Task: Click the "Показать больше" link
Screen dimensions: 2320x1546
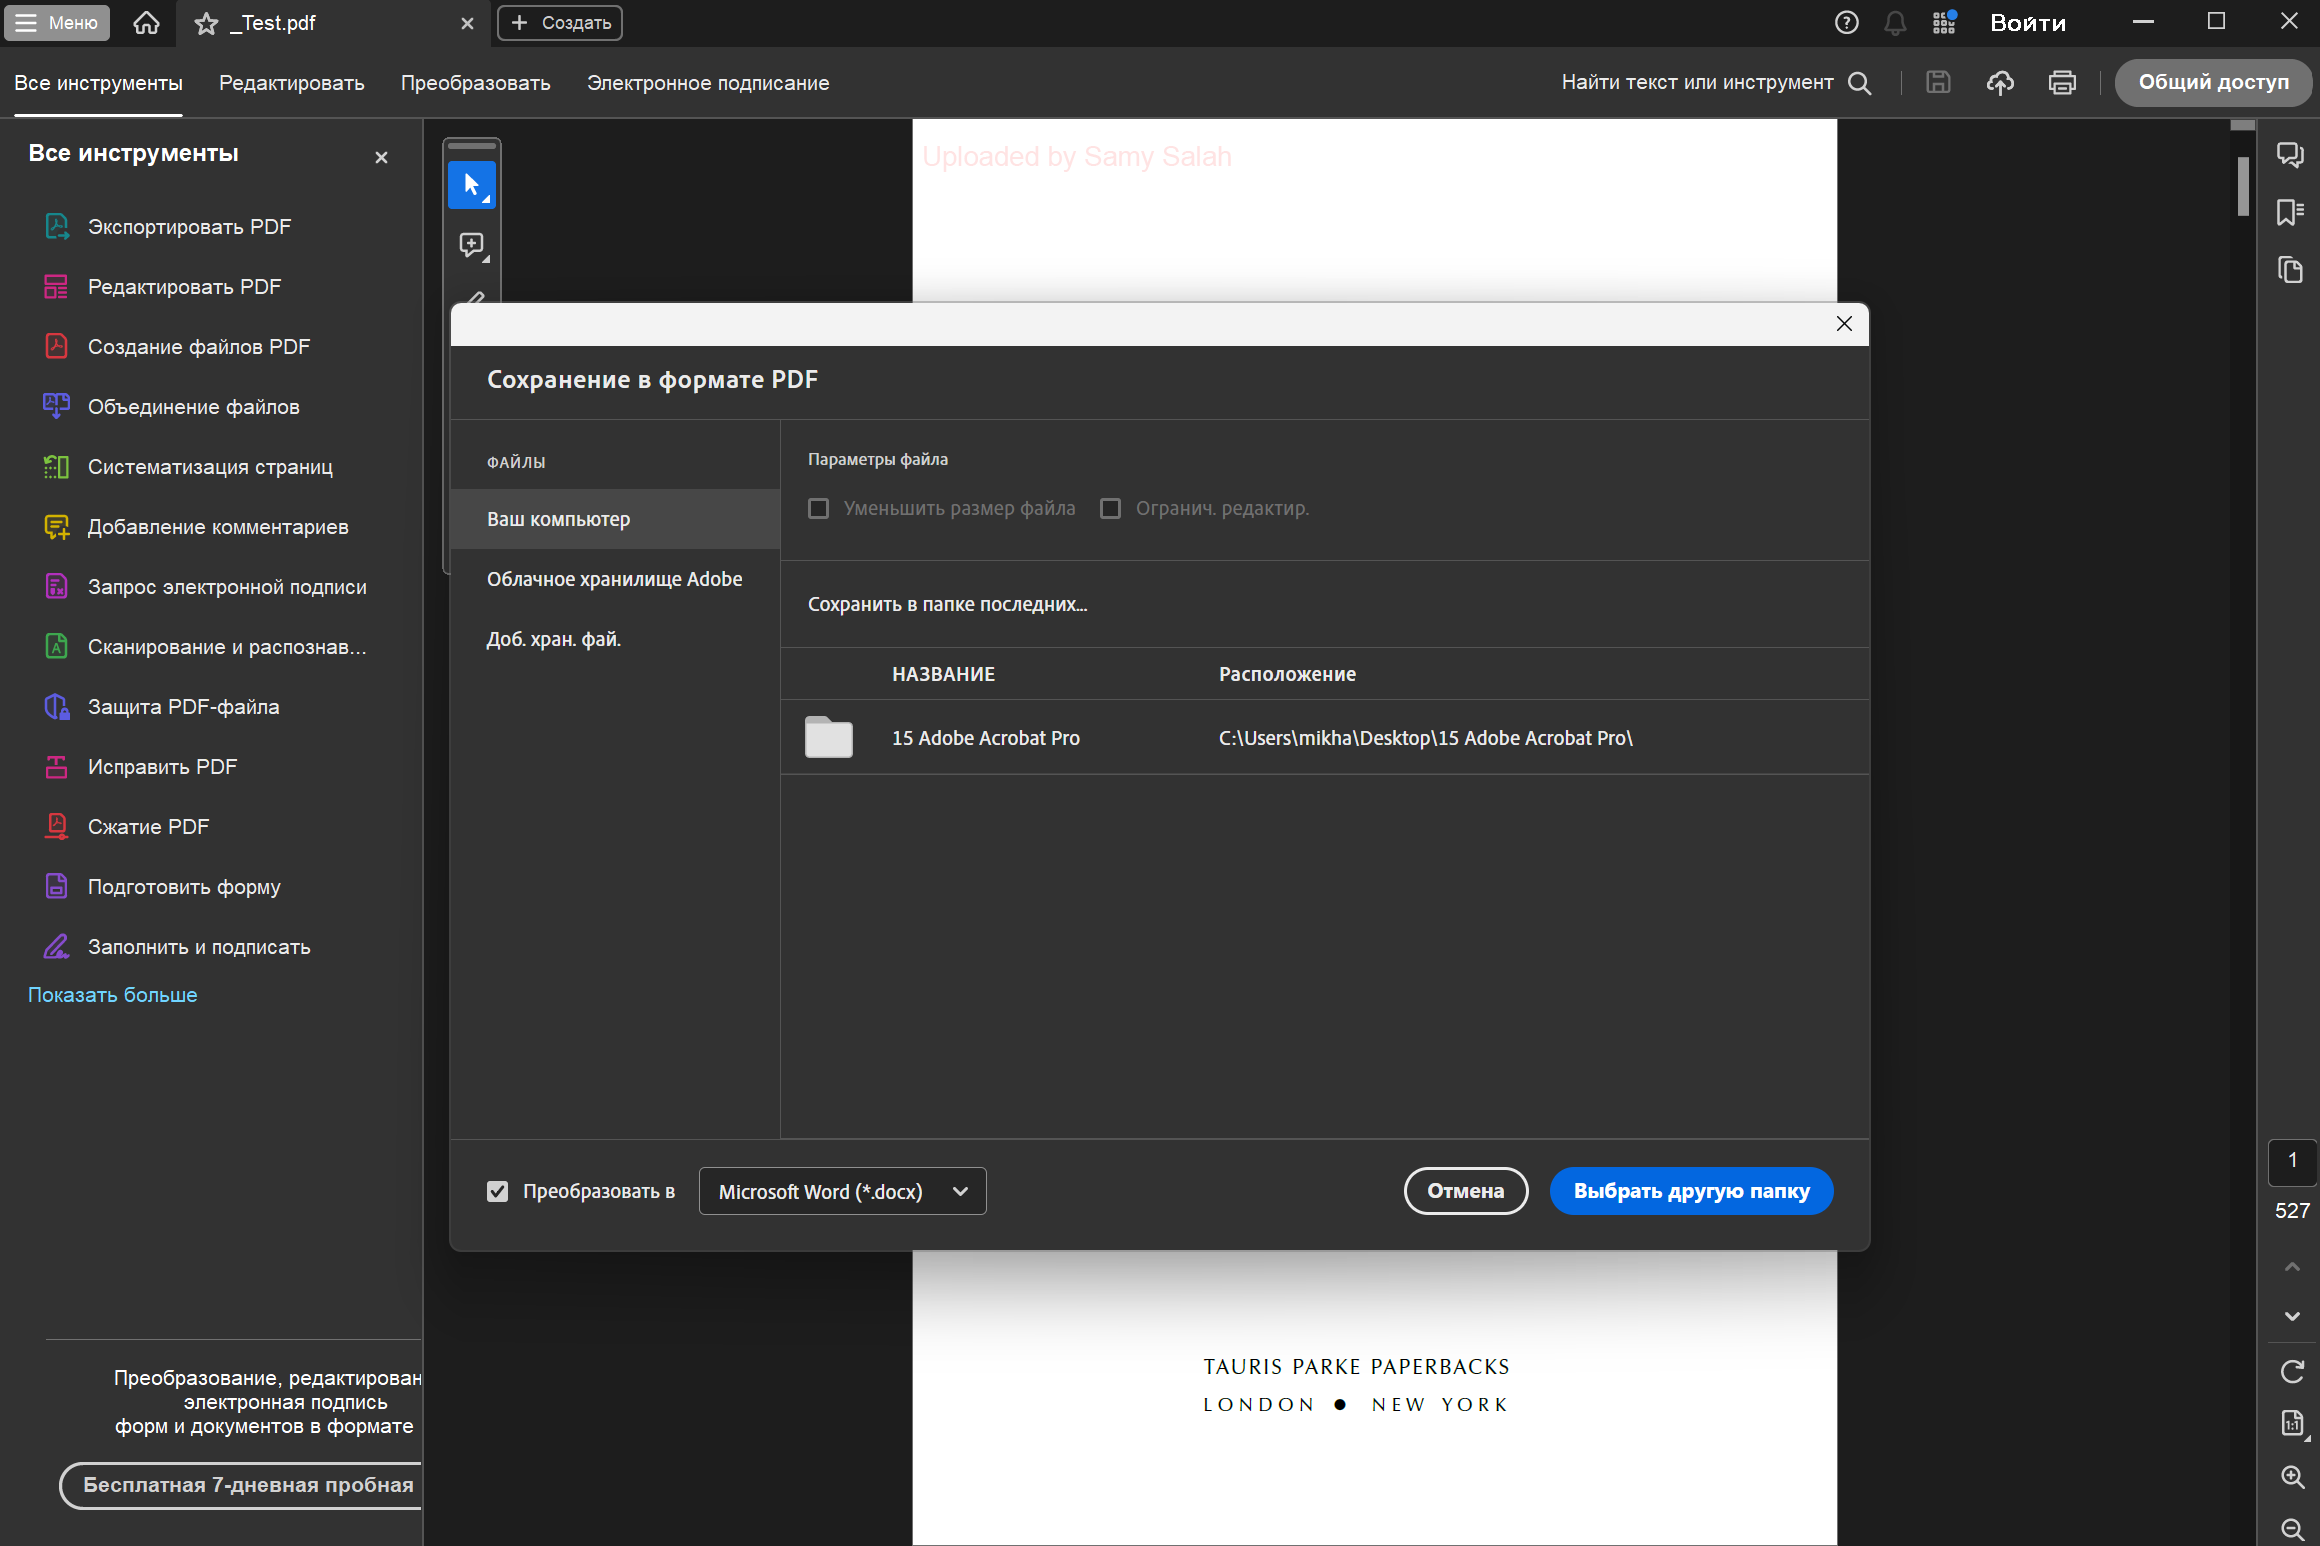Action: pos(112,995)
